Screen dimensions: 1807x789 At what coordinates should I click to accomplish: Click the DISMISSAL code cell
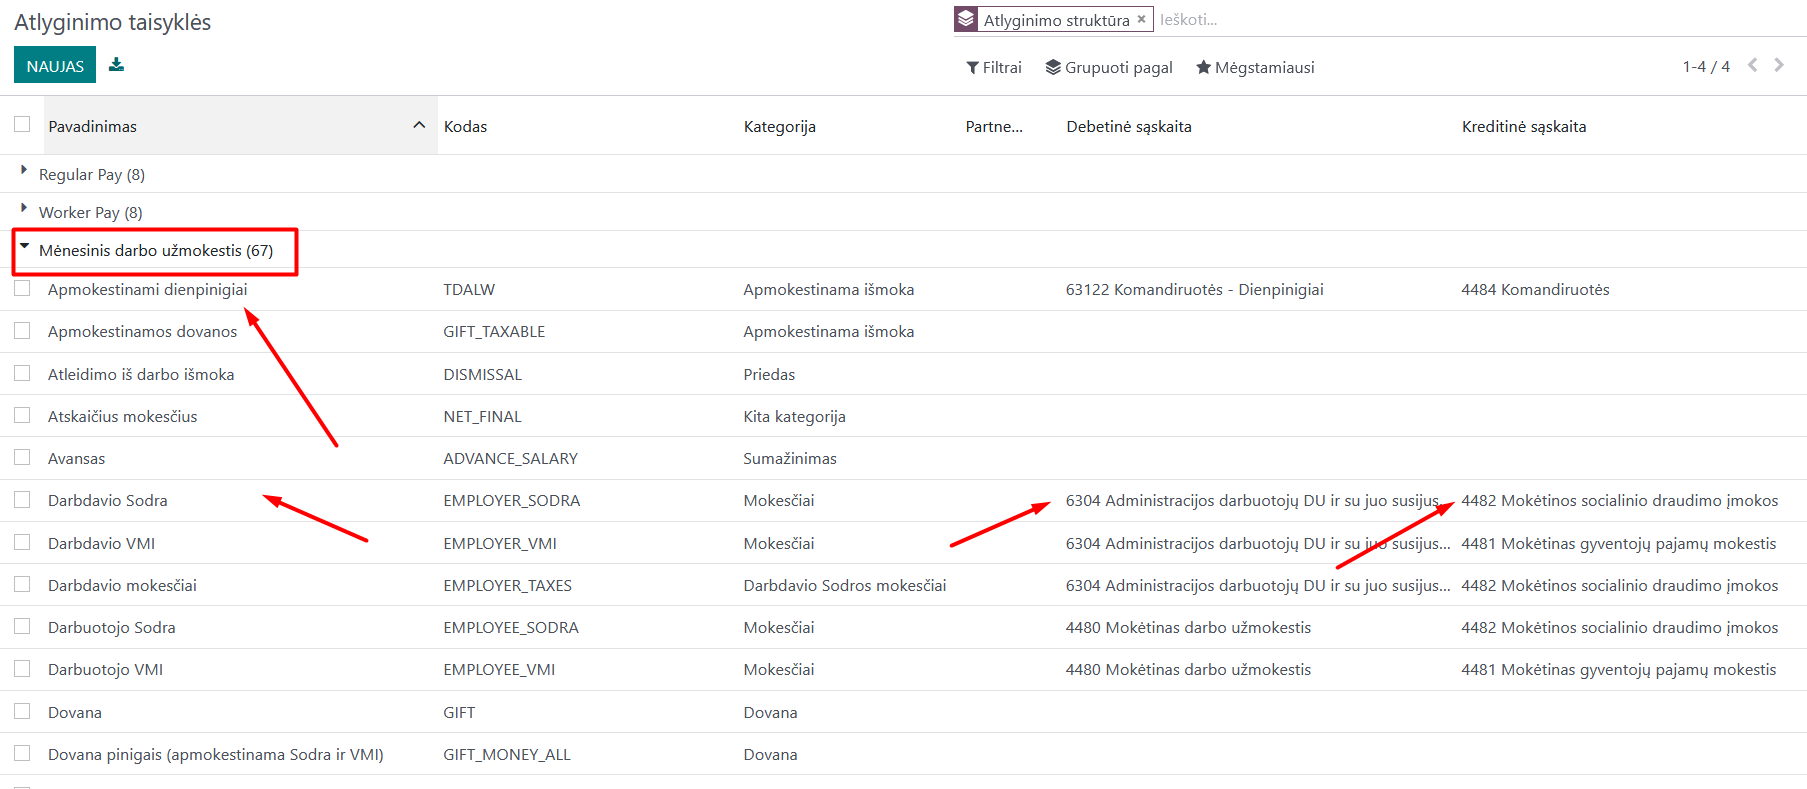tap(482, 374)
